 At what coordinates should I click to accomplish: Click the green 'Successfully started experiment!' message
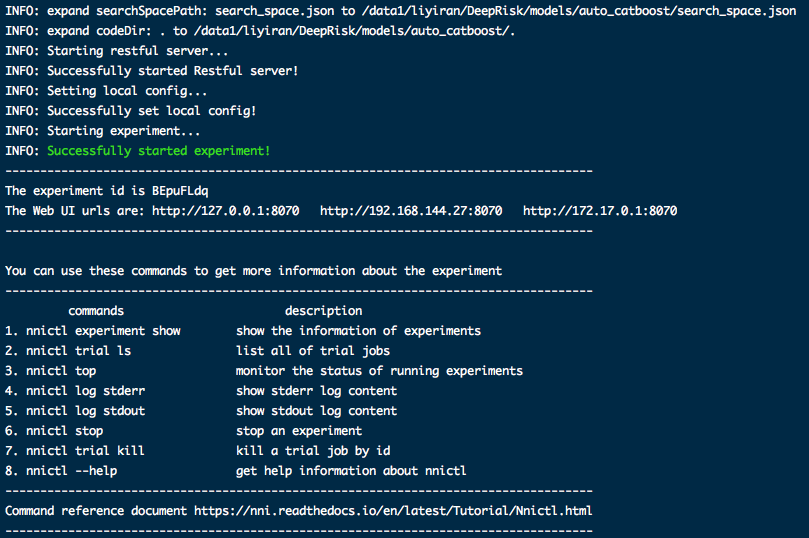point(158,151)
